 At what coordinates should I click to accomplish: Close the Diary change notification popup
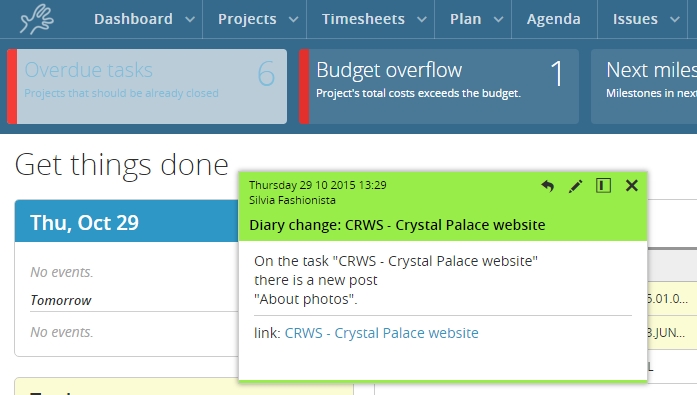tap(632, 185)
